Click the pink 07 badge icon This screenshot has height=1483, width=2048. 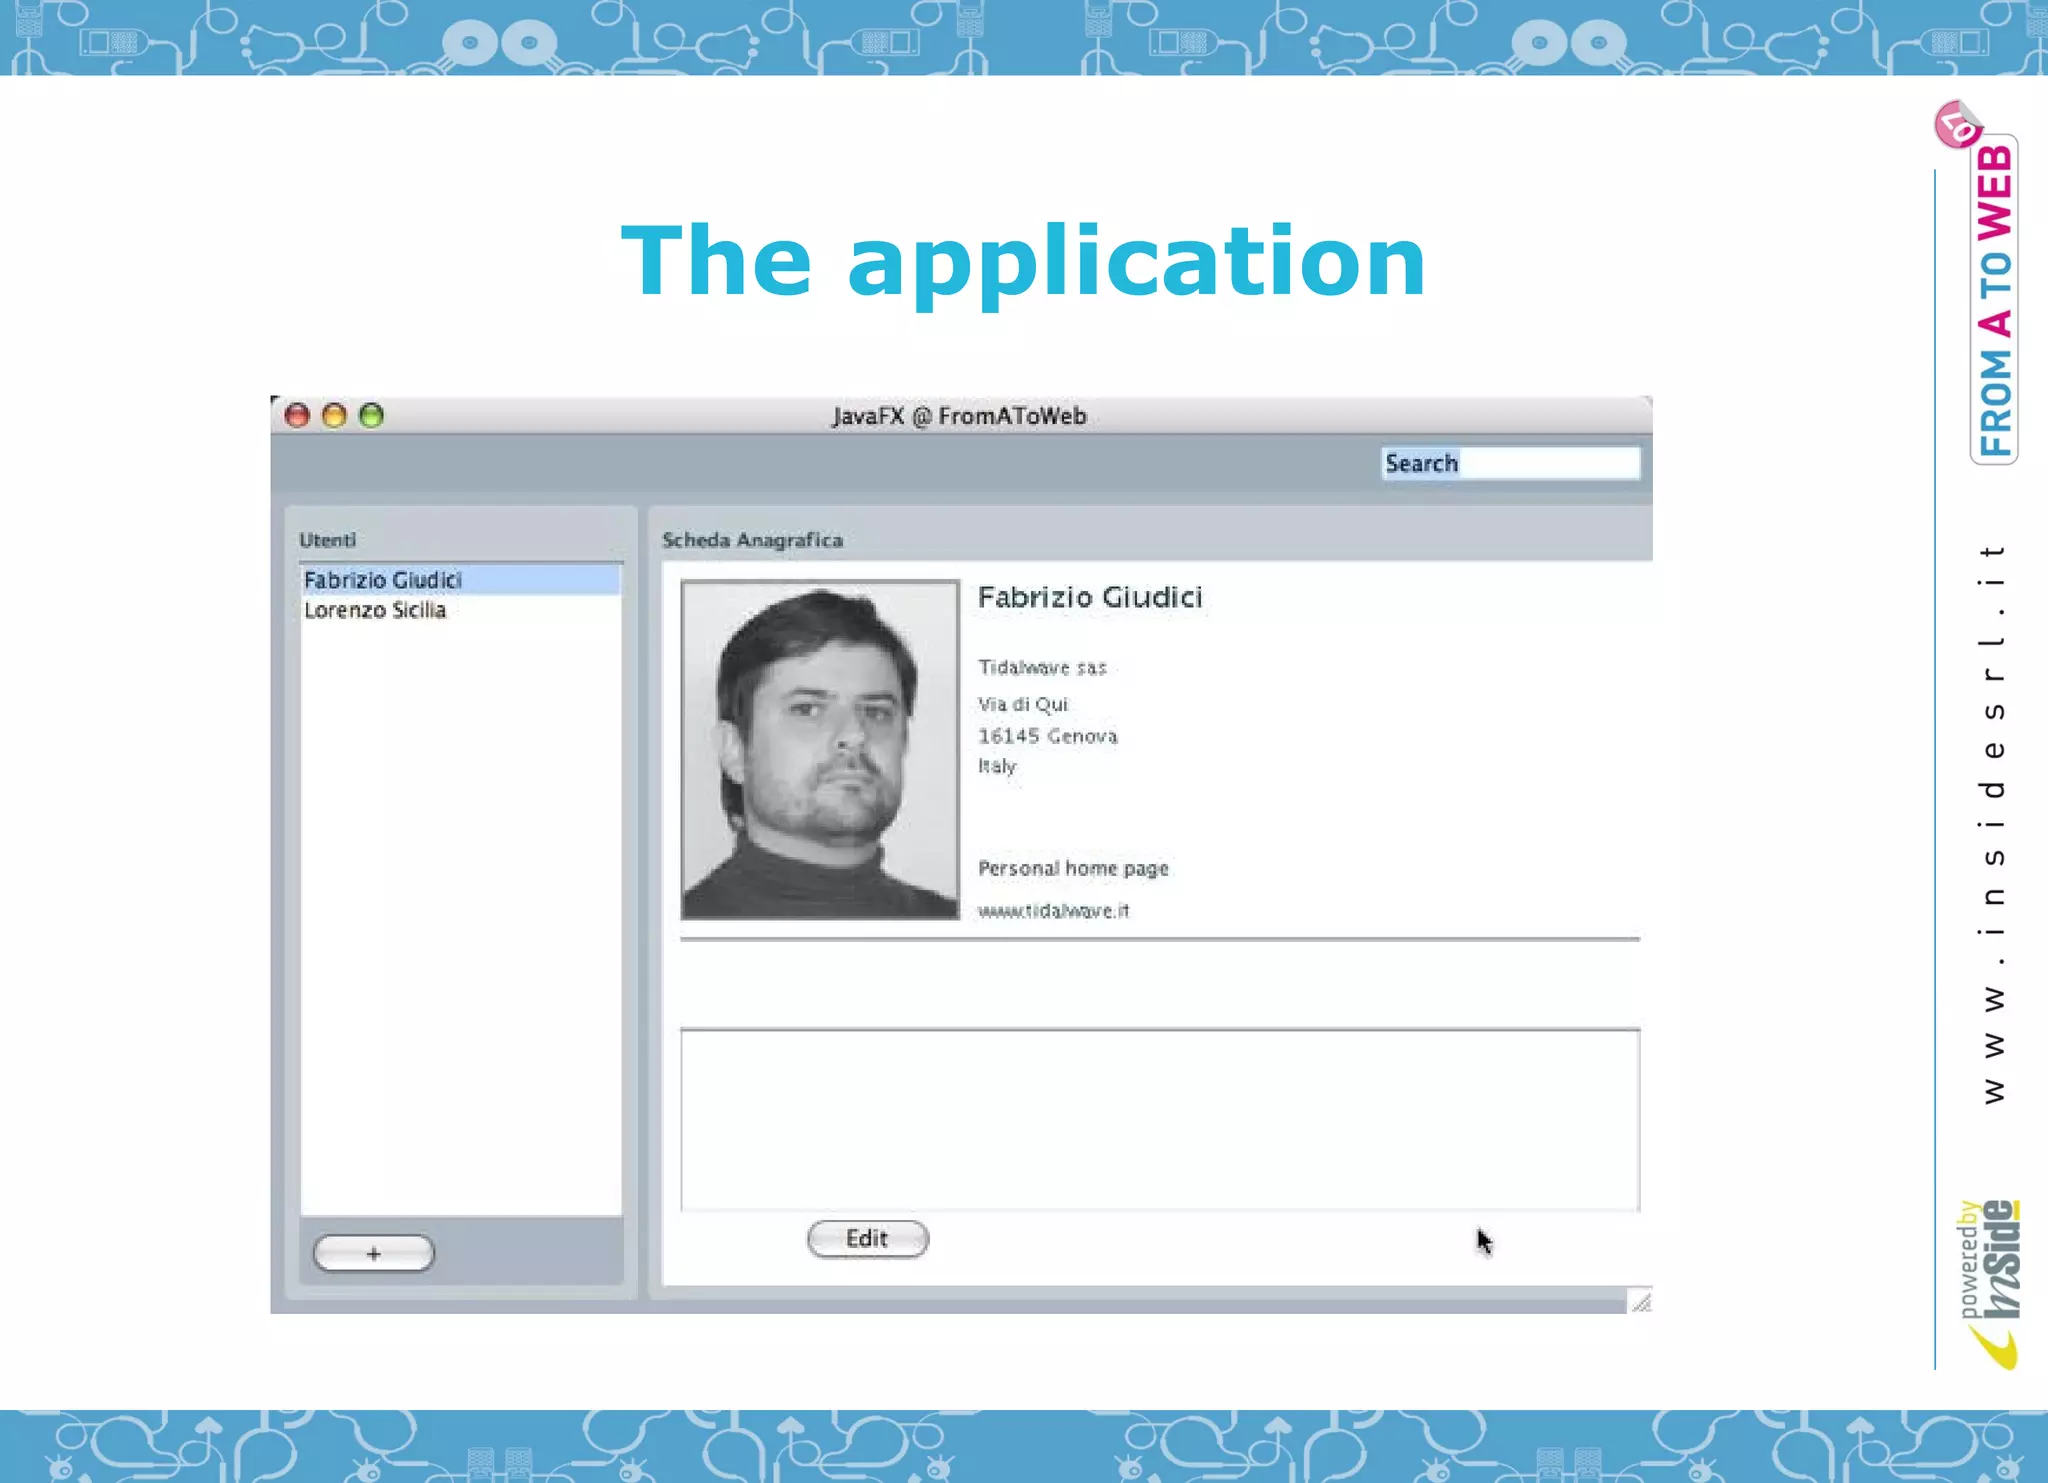click(1956, 126)
